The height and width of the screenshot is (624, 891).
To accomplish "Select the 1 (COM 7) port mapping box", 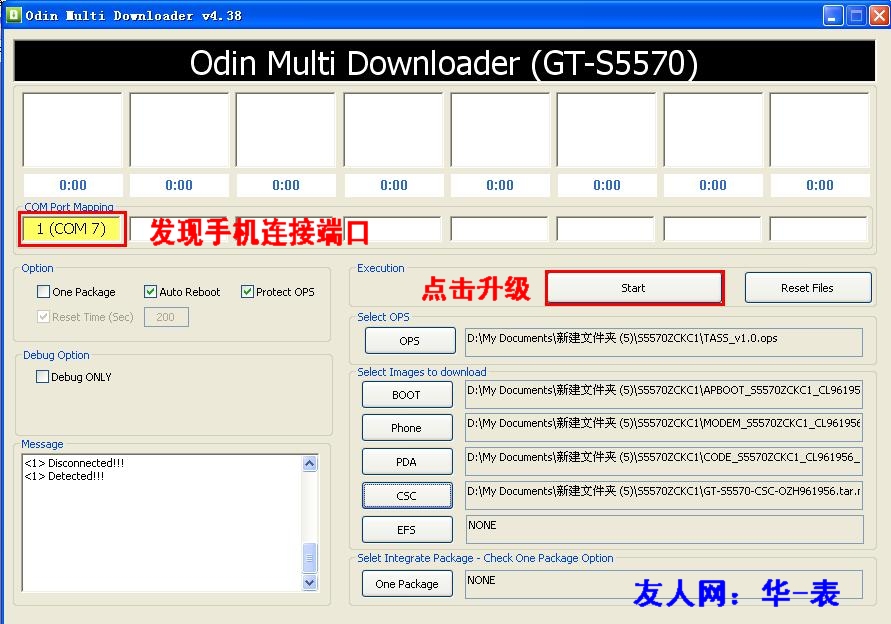I will click(x=72, y=229).
